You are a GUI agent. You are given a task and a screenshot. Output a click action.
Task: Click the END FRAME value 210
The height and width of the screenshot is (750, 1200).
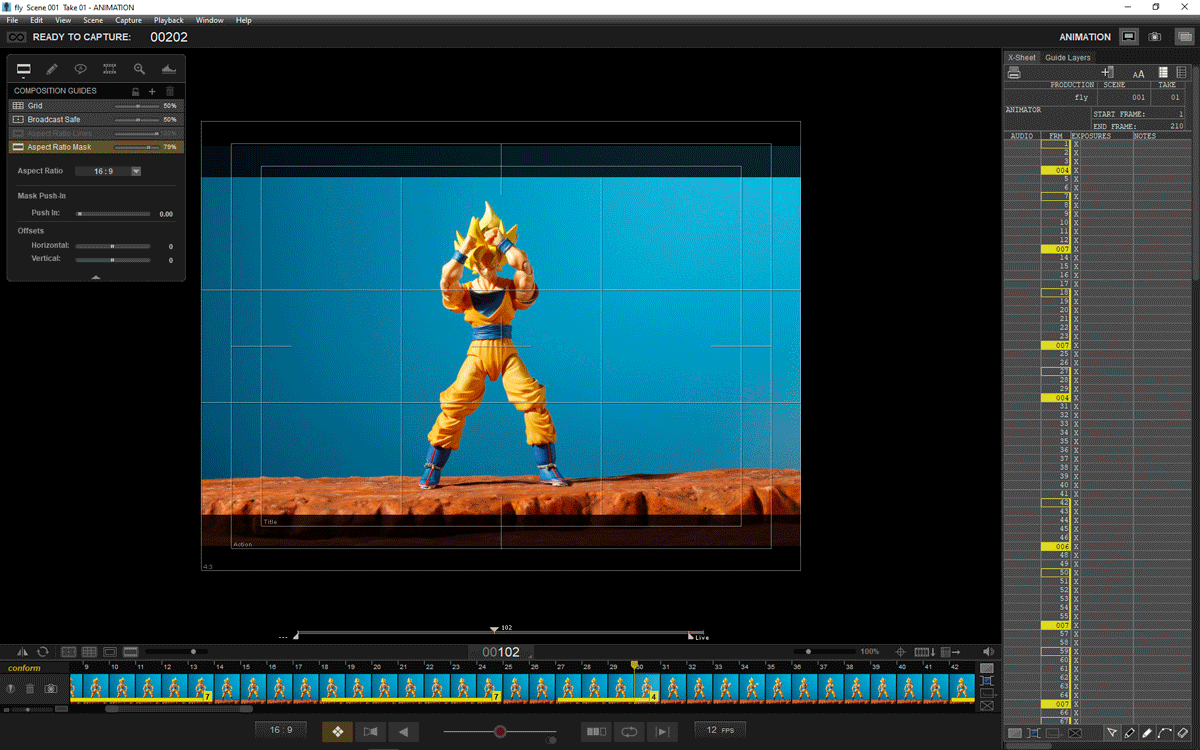coord(1176,126)
